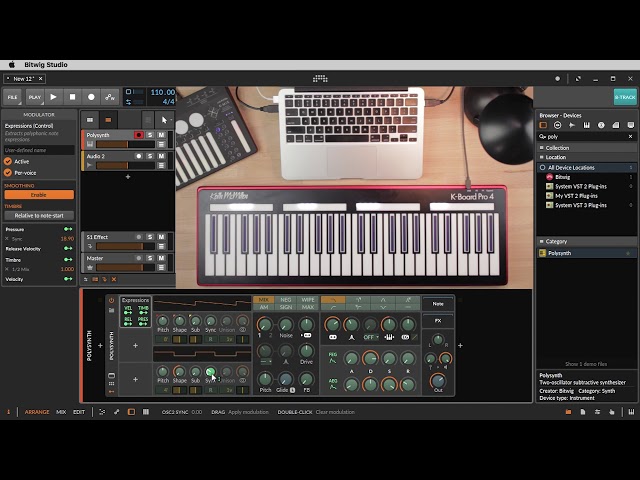Switch to EDIT view
640x480 pixels.
[x=79, y=412]
